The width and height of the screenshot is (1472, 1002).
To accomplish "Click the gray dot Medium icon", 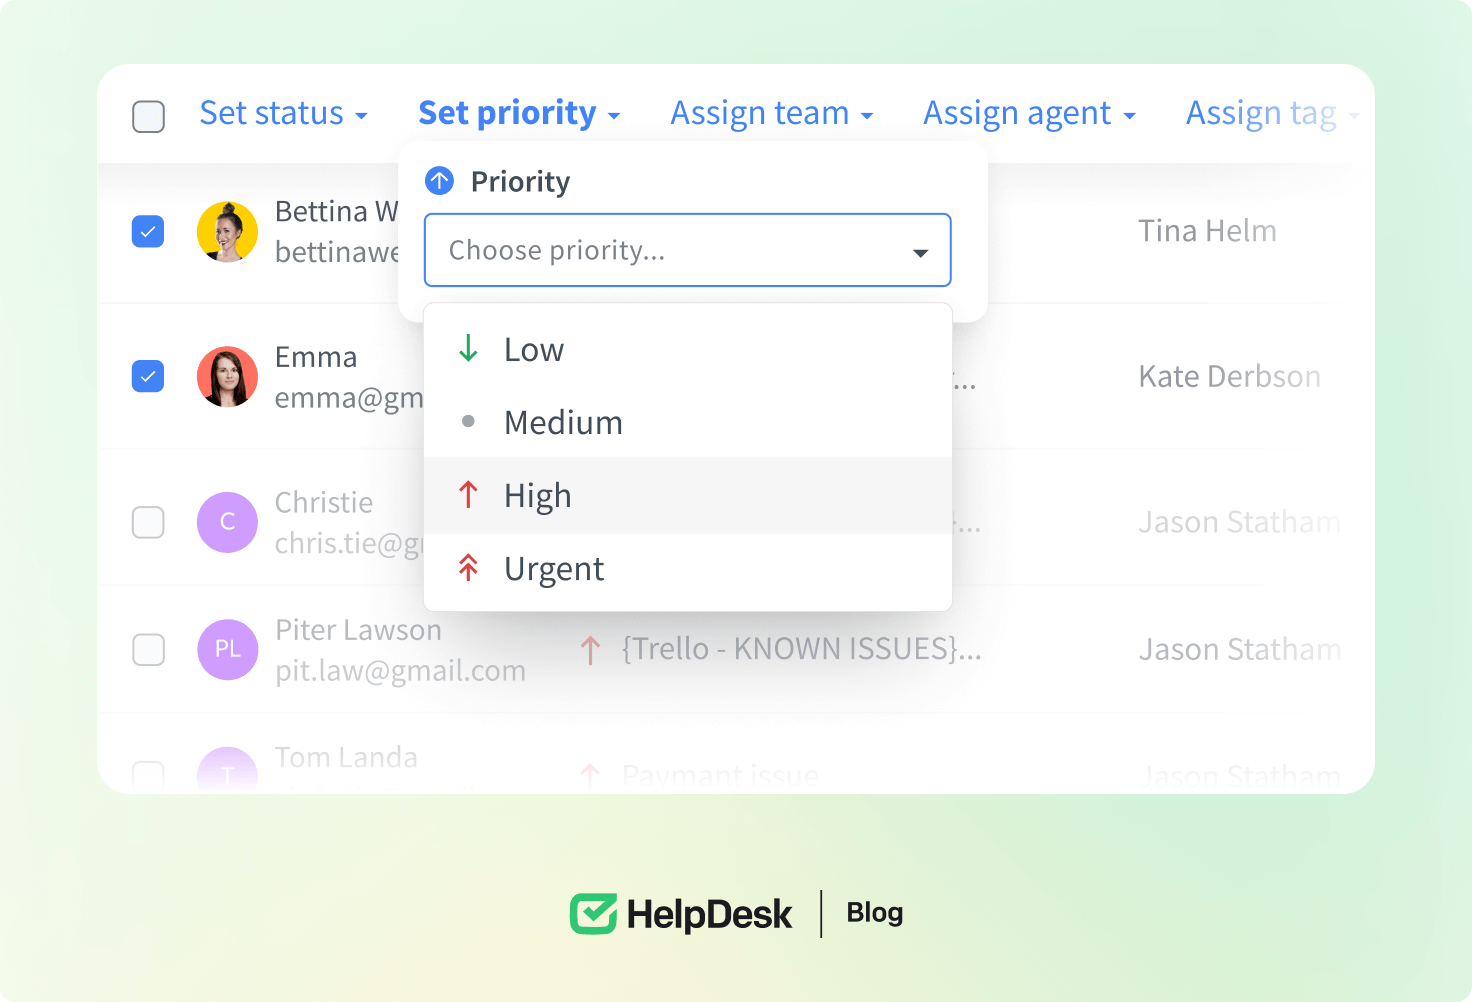I will 468,422.
